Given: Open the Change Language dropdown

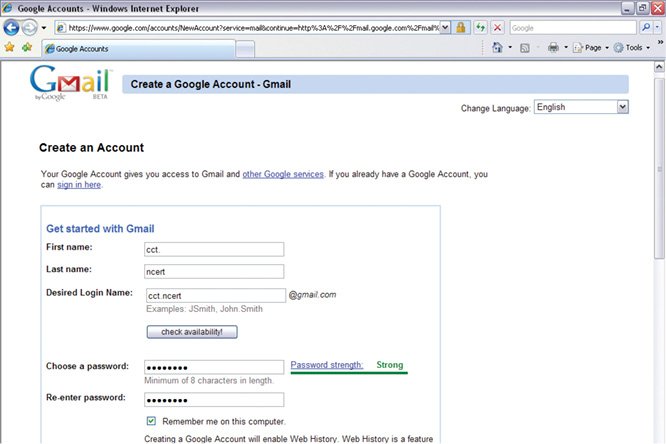Looking at the screenshot, I should 581,107.
